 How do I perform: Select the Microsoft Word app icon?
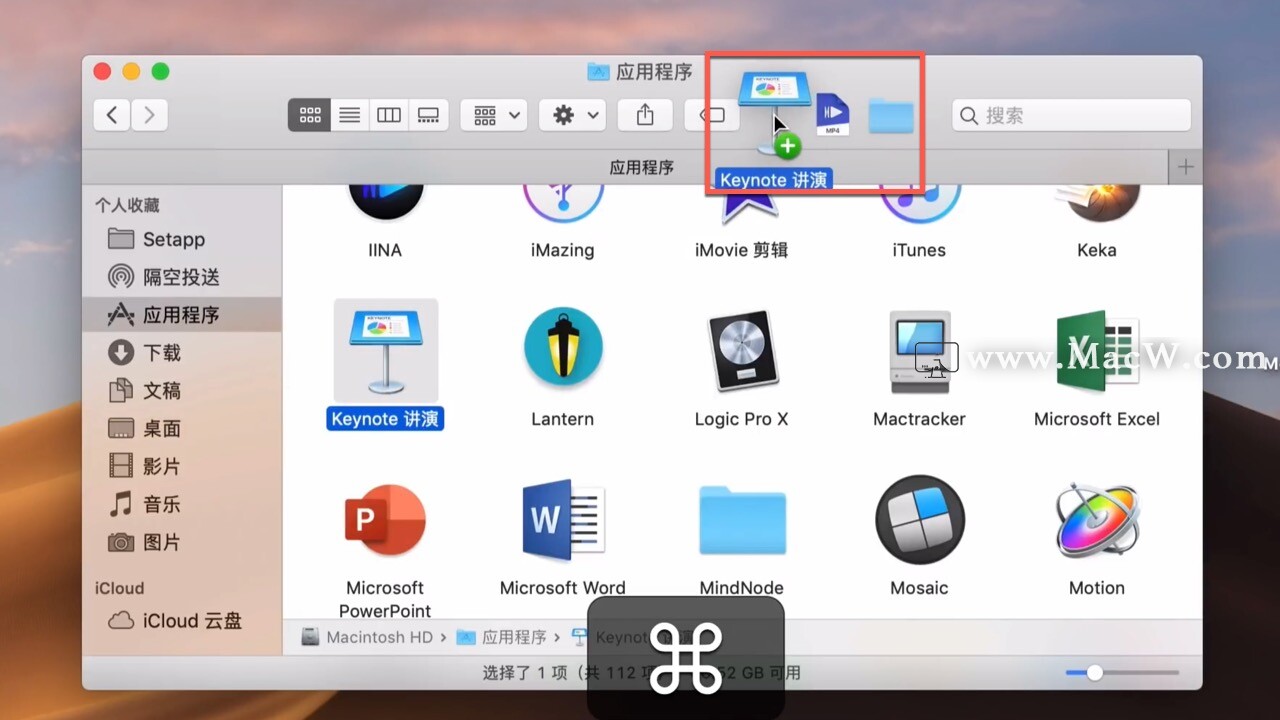563,519
